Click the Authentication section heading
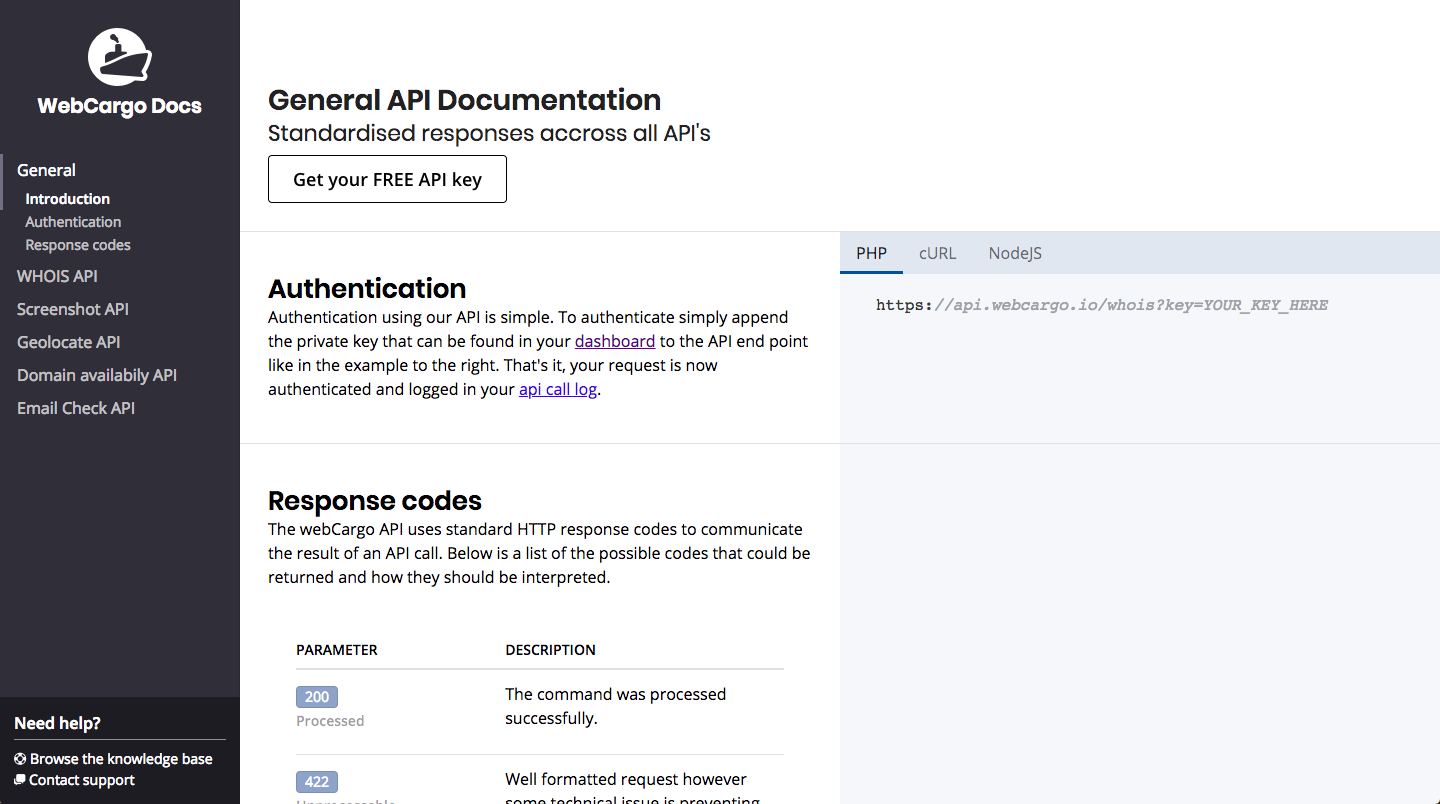Screen dimensions: 1440x804 point(367,288)
